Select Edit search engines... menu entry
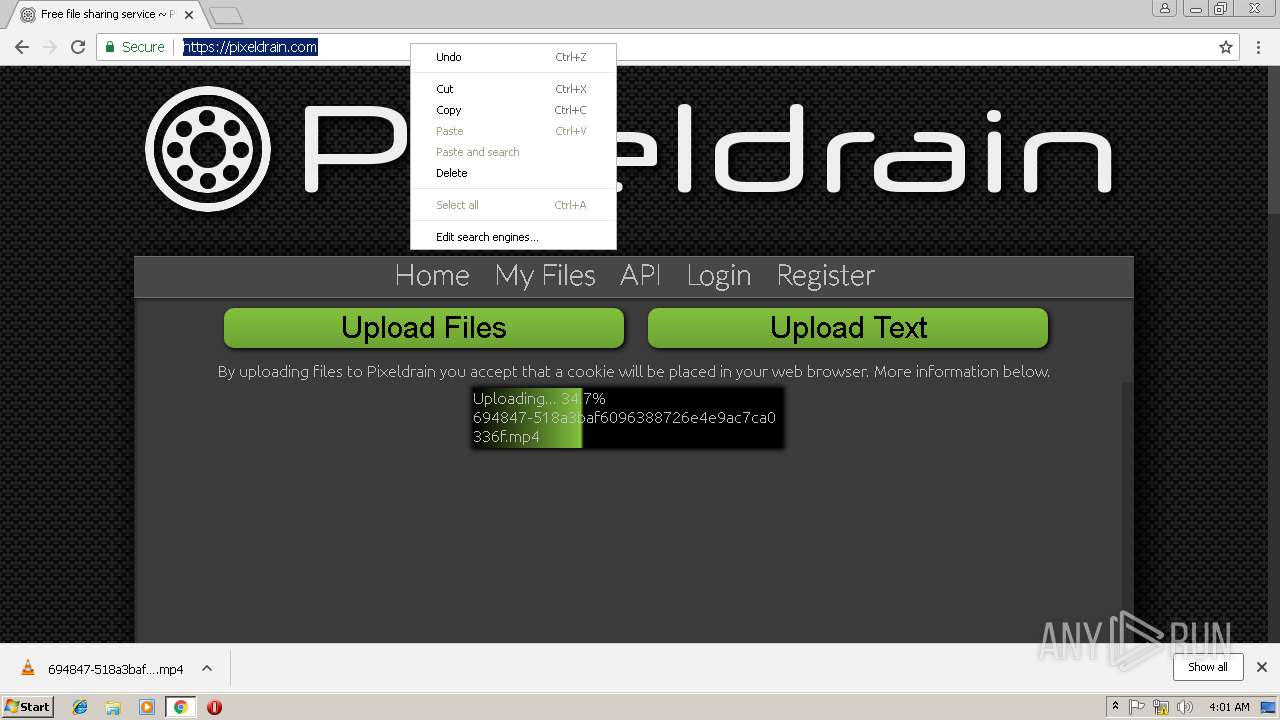The width and height of the screenshot is (1280, 720). (x=513, y=237)
